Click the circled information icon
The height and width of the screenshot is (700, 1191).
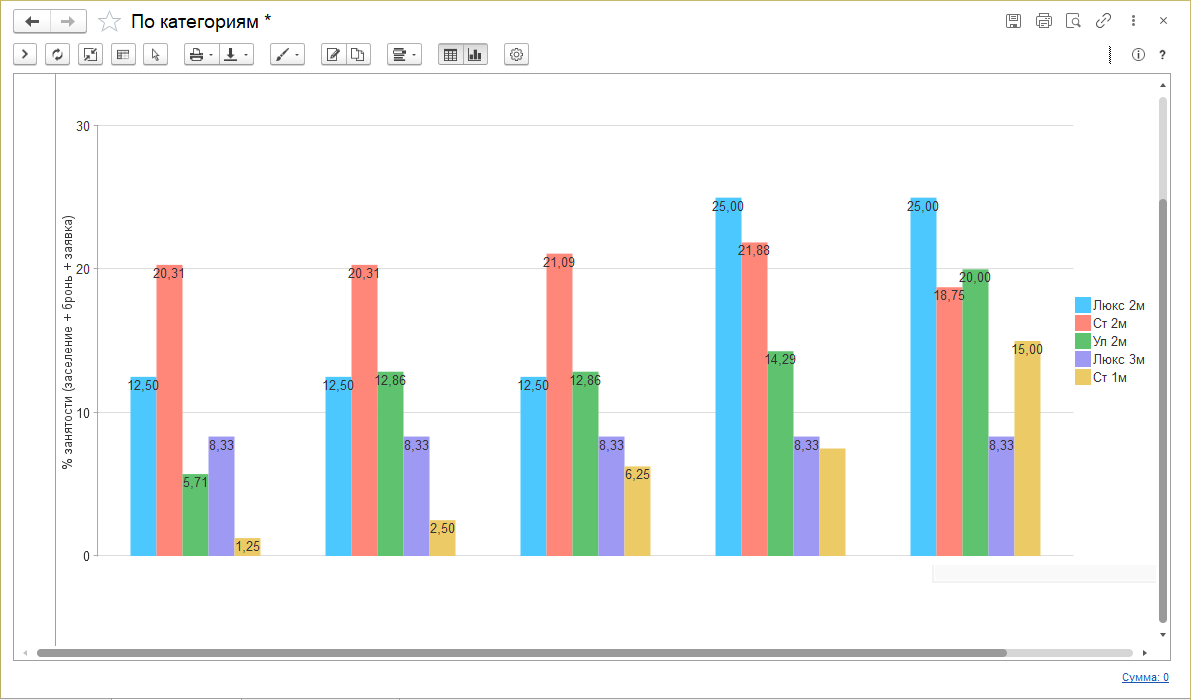tap(1138, 55)
